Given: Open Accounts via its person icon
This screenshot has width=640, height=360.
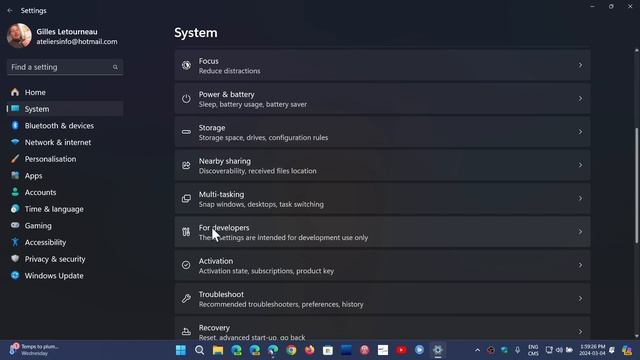Looking at the screenshot, I should coord(15,192).
